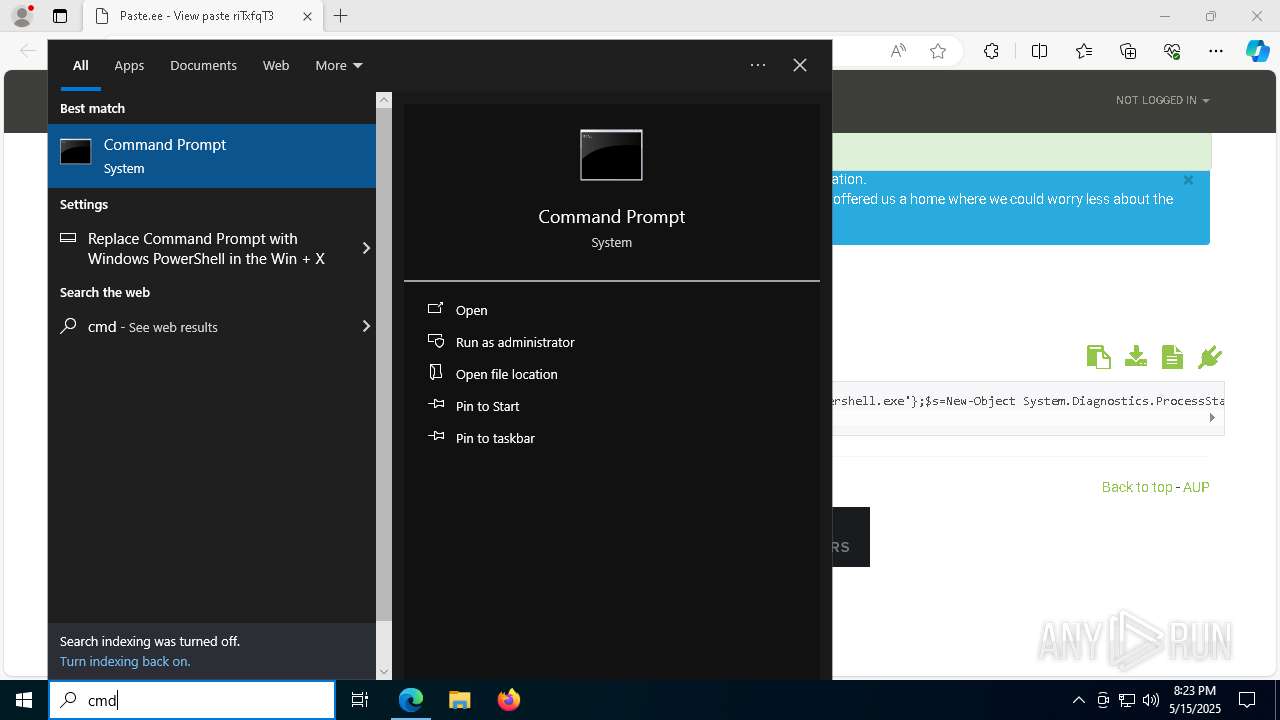This screenshot has height=720, width=1280.
Task: Click the Back to top link
Action: (x=1137, y=487)
